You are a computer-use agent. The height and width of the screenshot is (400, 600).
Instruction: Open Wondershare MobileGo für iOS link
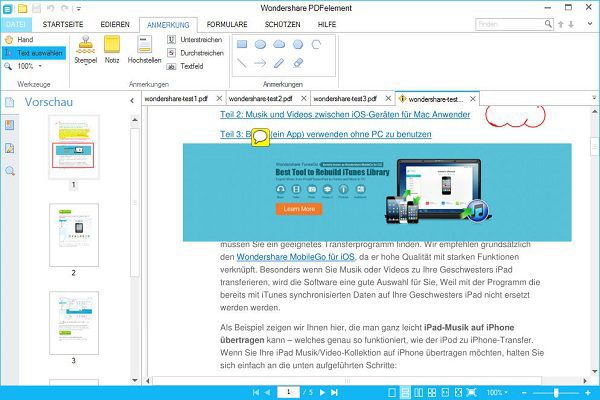[295, 257]
